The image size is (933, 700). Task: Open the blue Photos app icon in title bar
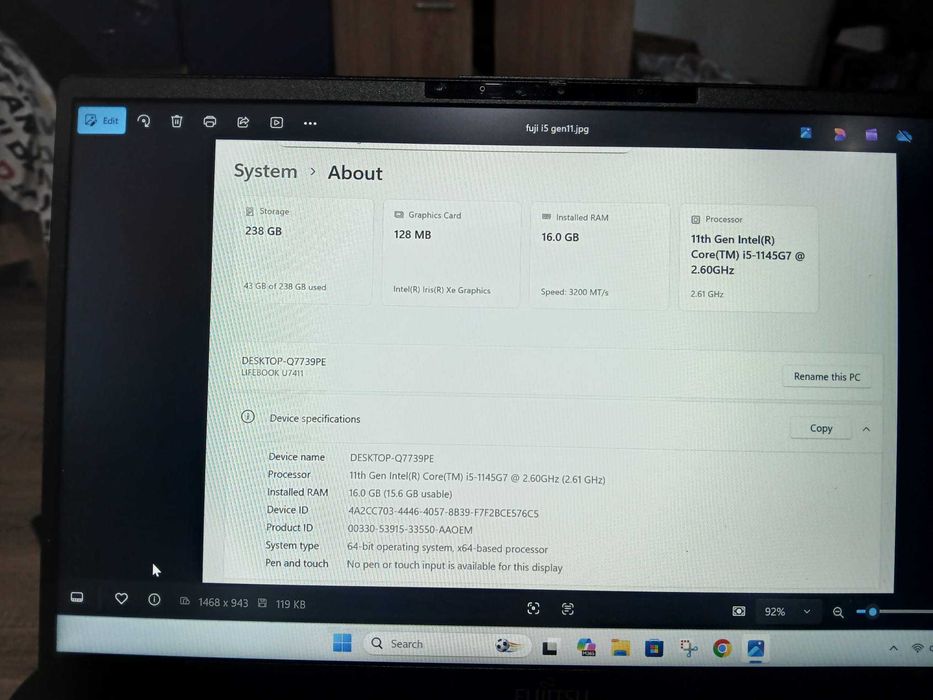coord(806,133)
